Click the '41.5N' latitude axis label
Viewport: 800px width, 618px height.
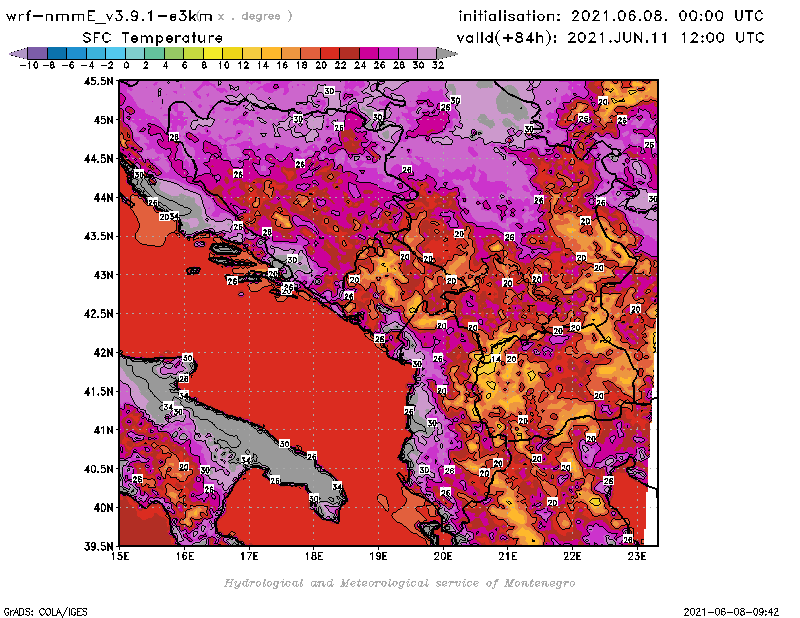pyautogui.click(x=99, y=391)
